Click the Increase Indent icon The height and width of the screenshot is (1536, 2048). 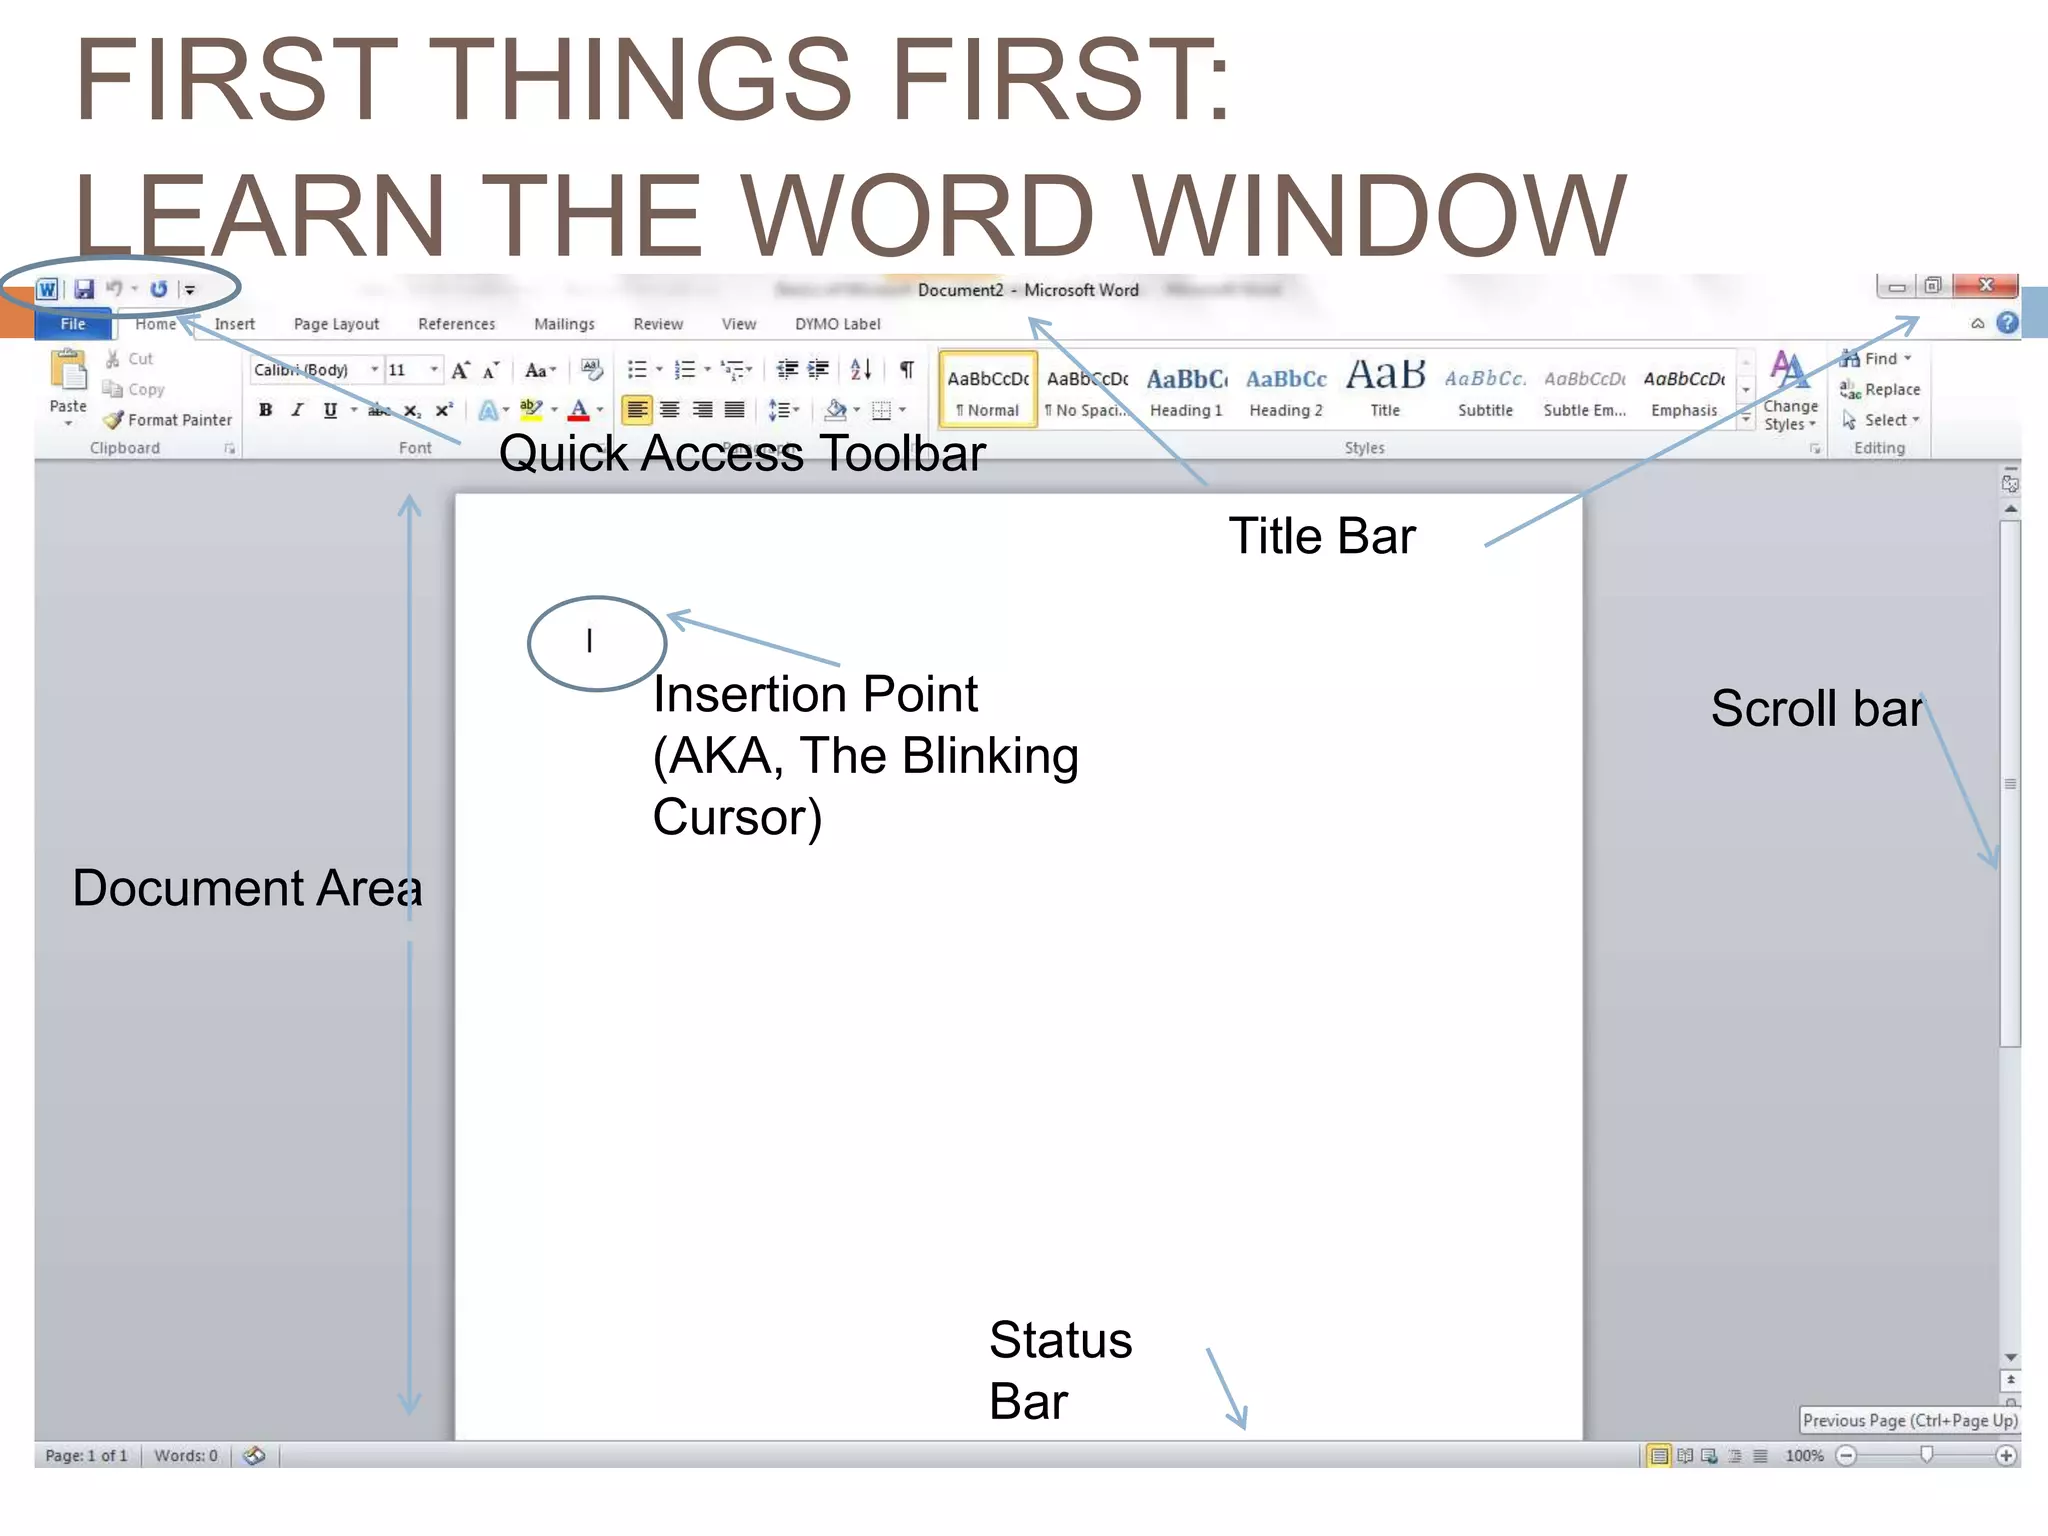pyautogui.click(x=818, y=370)
